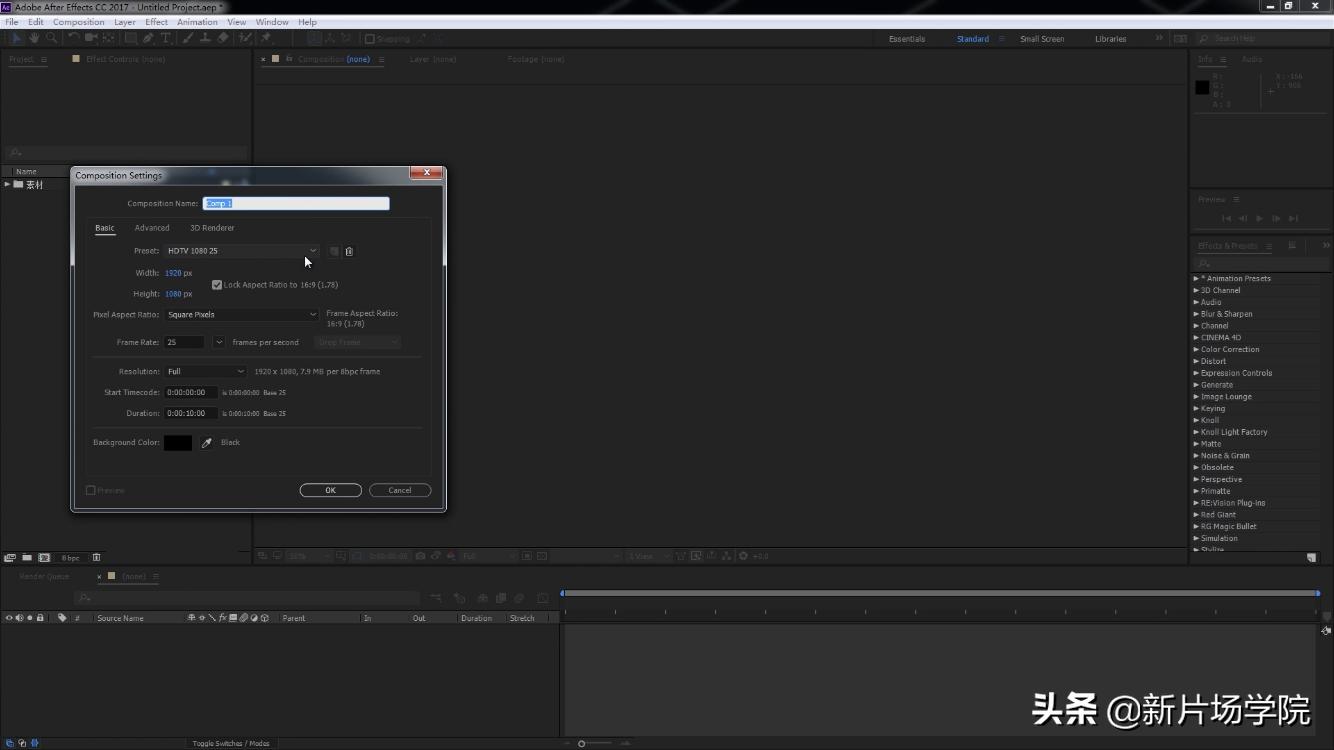The height and width of the screenshot is (750, 1334).
Task: Select the Puppet Pin tool
Action: 266,38
